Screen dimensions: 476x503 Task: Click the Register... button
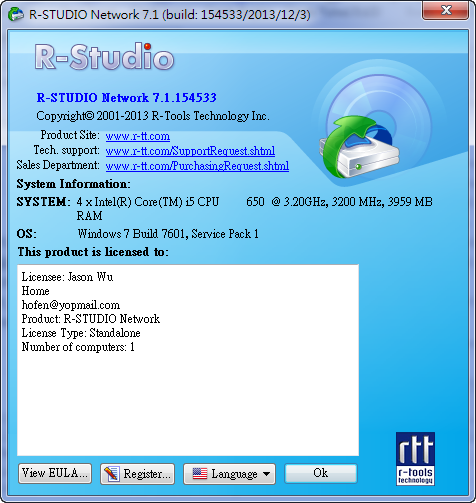tap(137, 474)
